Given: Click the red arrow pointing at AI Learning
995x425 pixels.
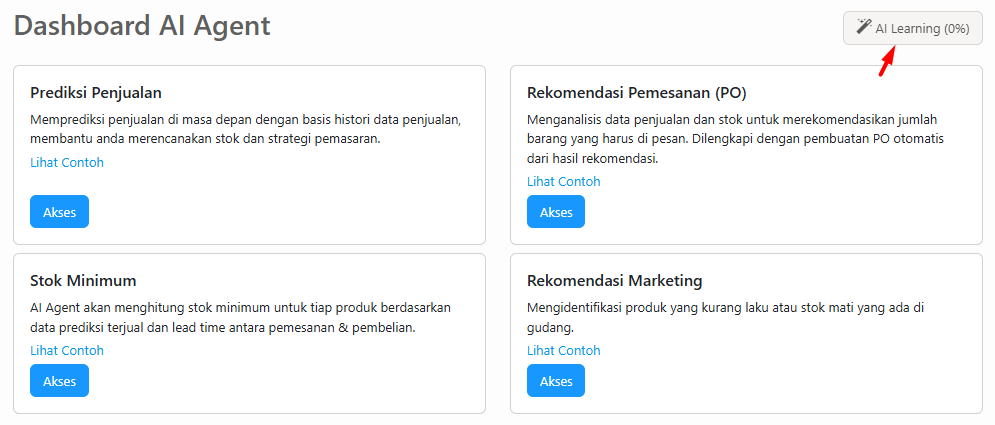Looking at the screenshot, I should [886, 61].
